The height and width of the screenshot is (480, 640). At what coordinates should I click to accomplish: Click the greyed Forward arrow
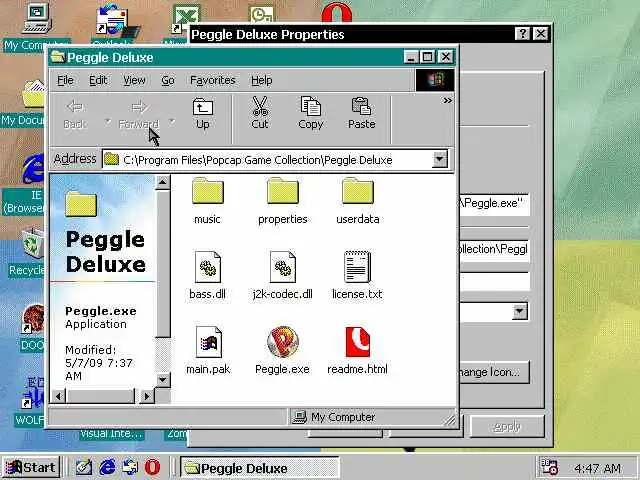139,107
